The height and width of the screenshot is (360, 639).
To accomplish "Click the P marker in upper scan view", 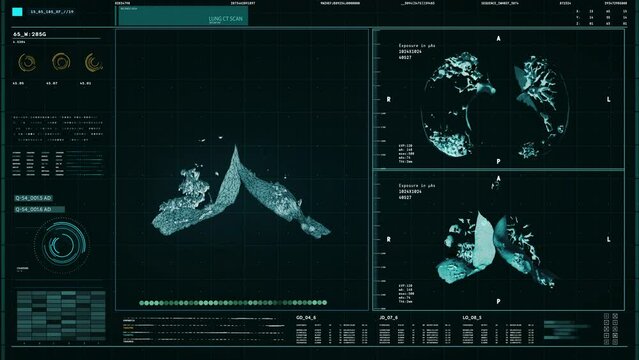I will click(x=498, y=161).
